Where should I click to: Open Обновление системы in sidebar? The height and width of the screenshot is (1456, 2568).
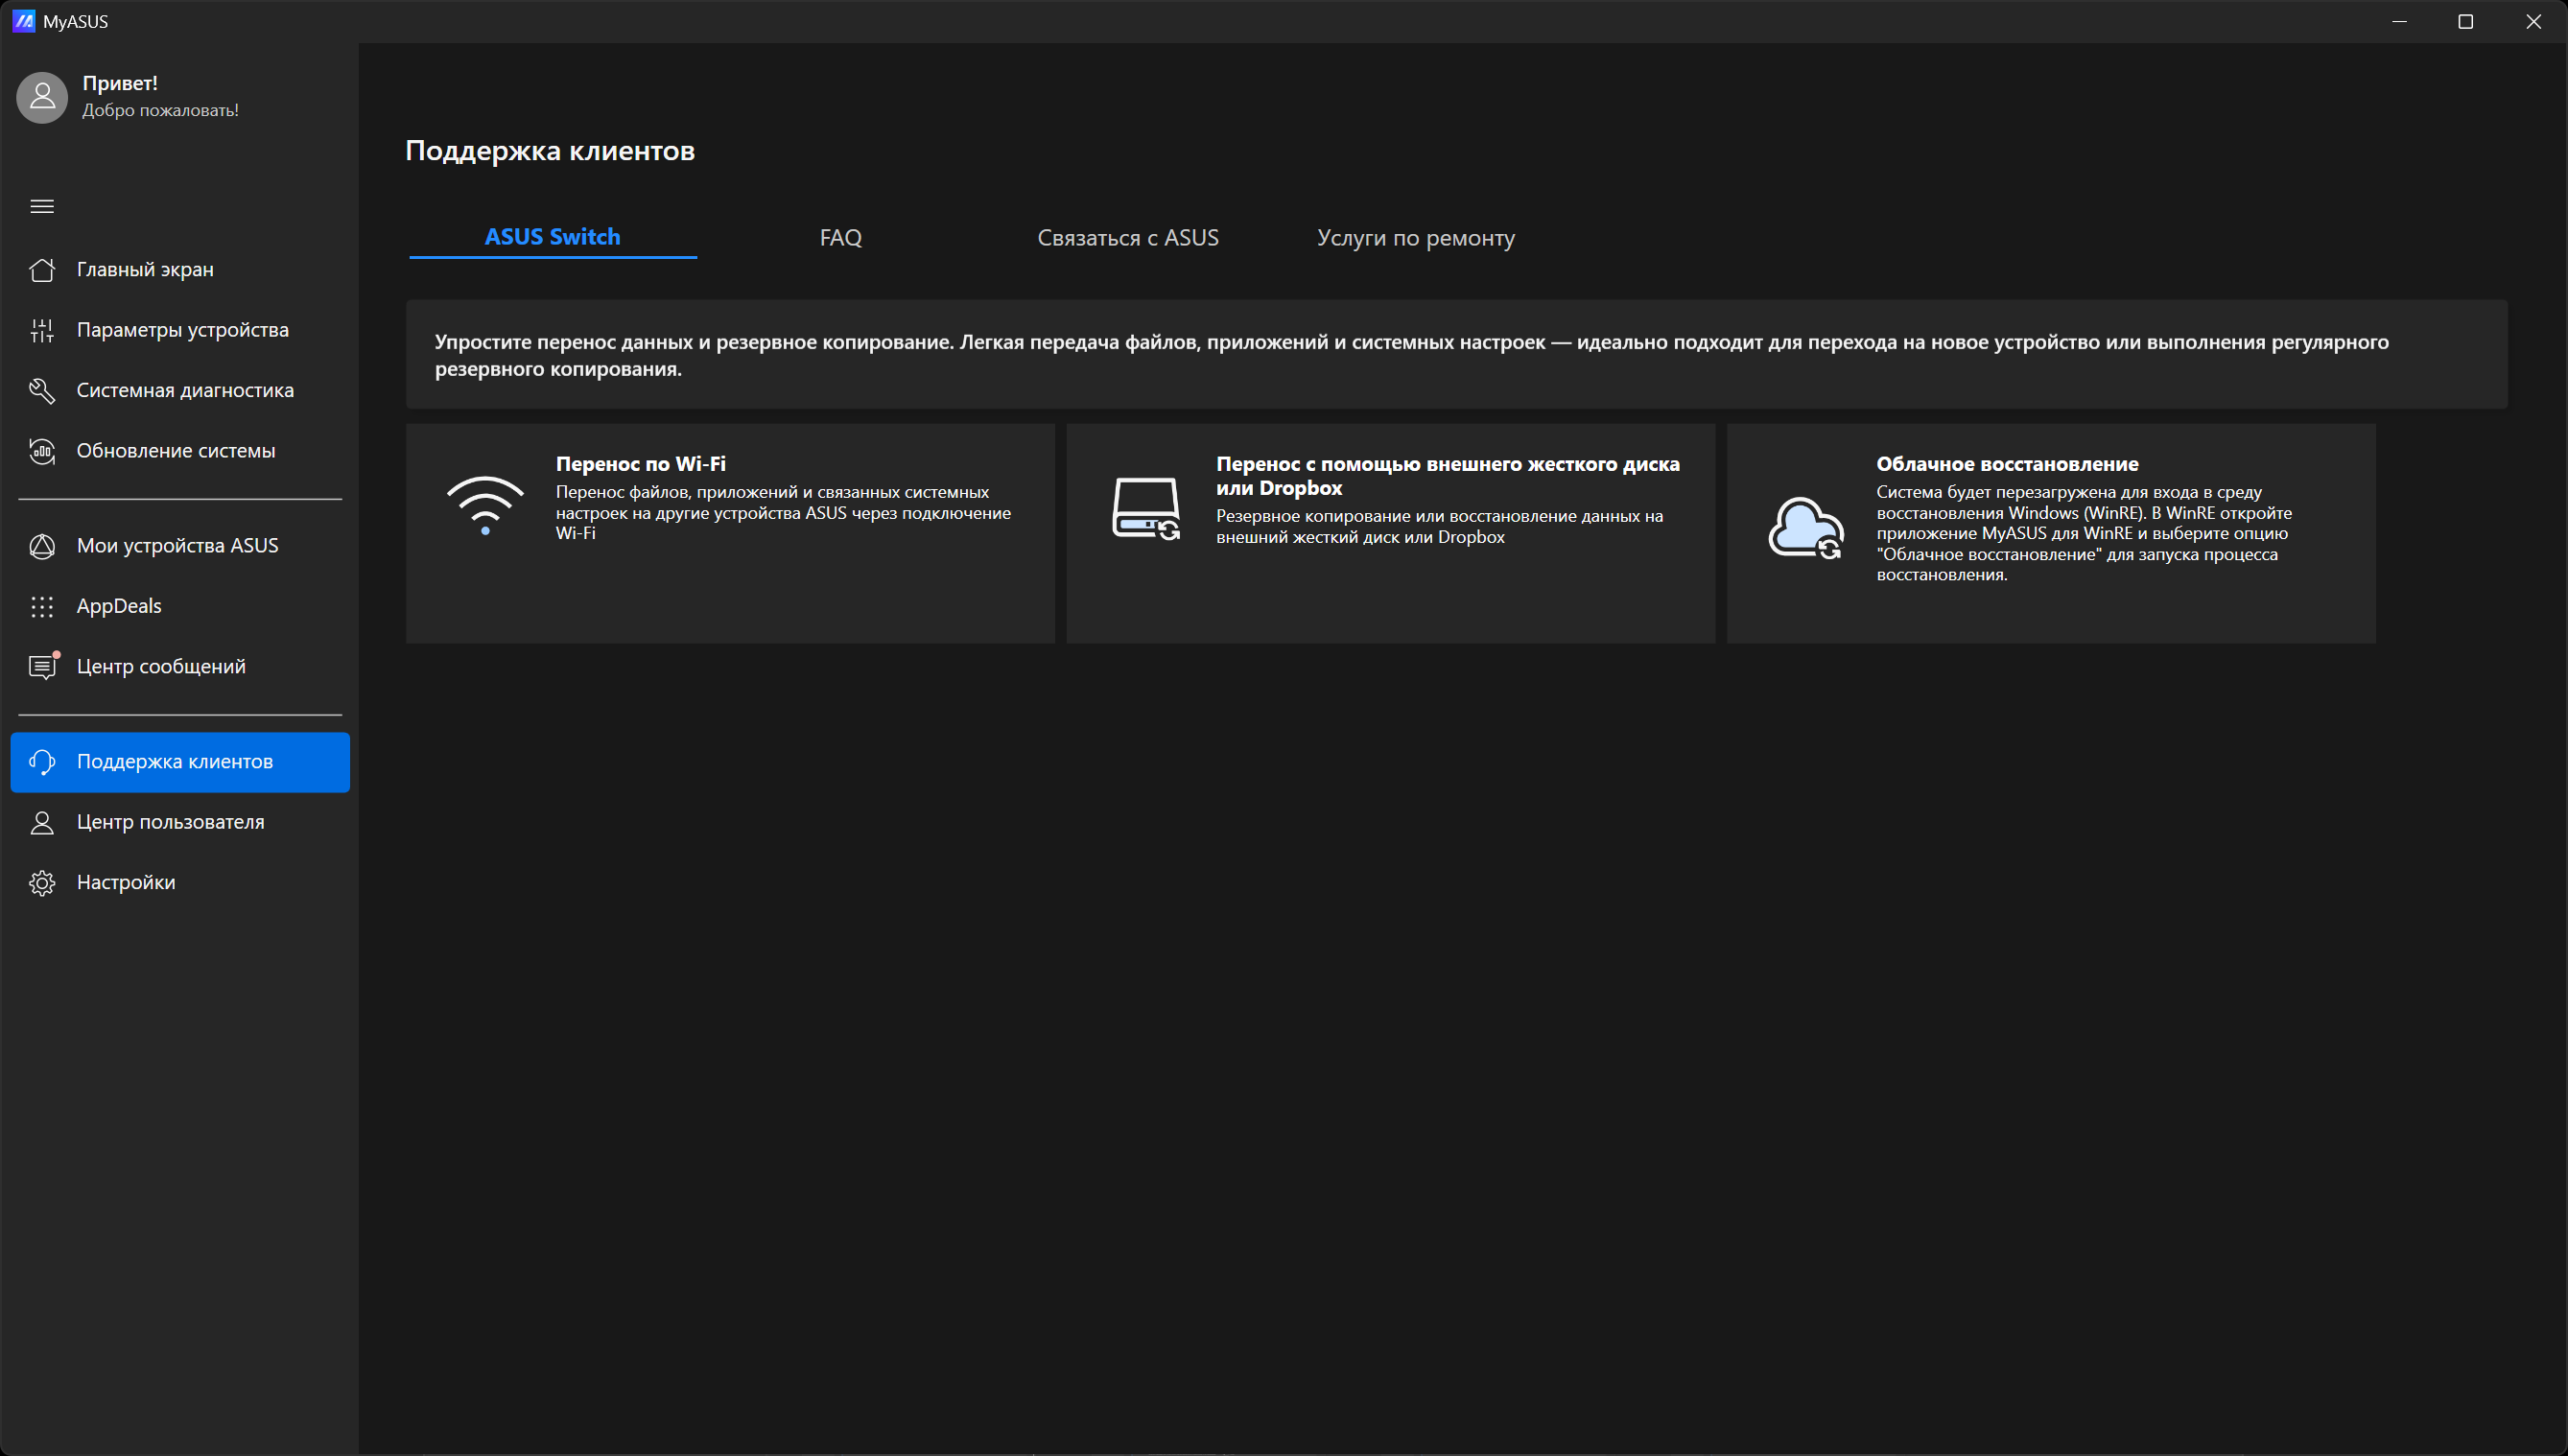(x=180, y=451)
